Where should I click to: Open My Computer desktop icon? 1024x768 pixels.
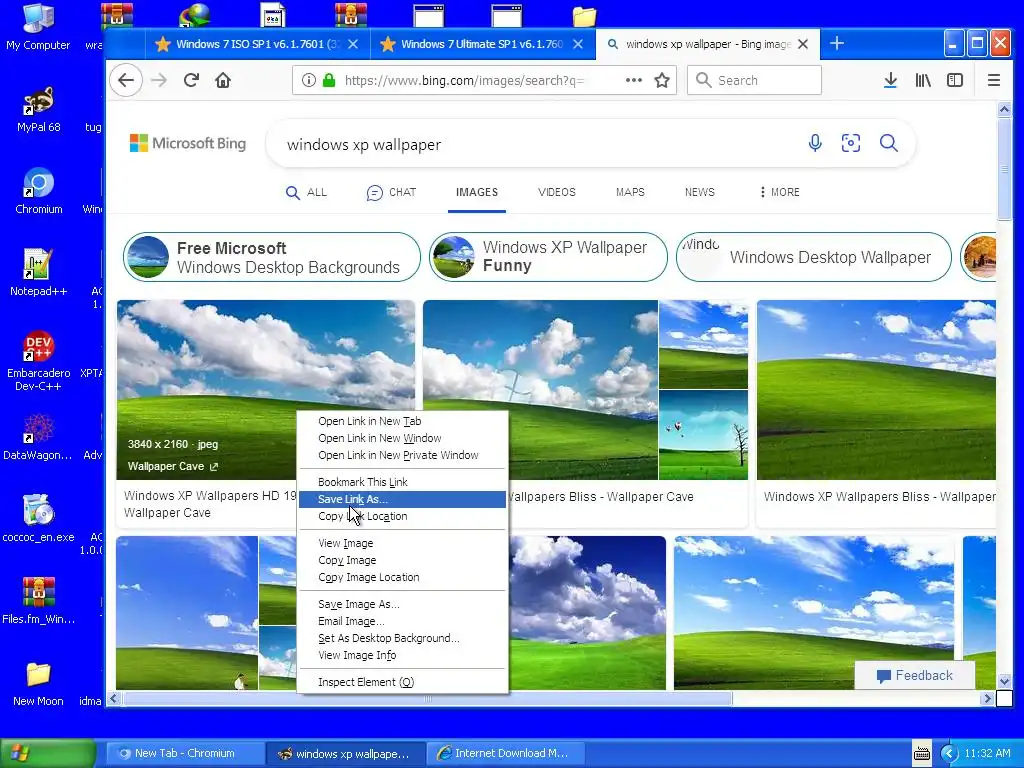(x=38, y=27)
